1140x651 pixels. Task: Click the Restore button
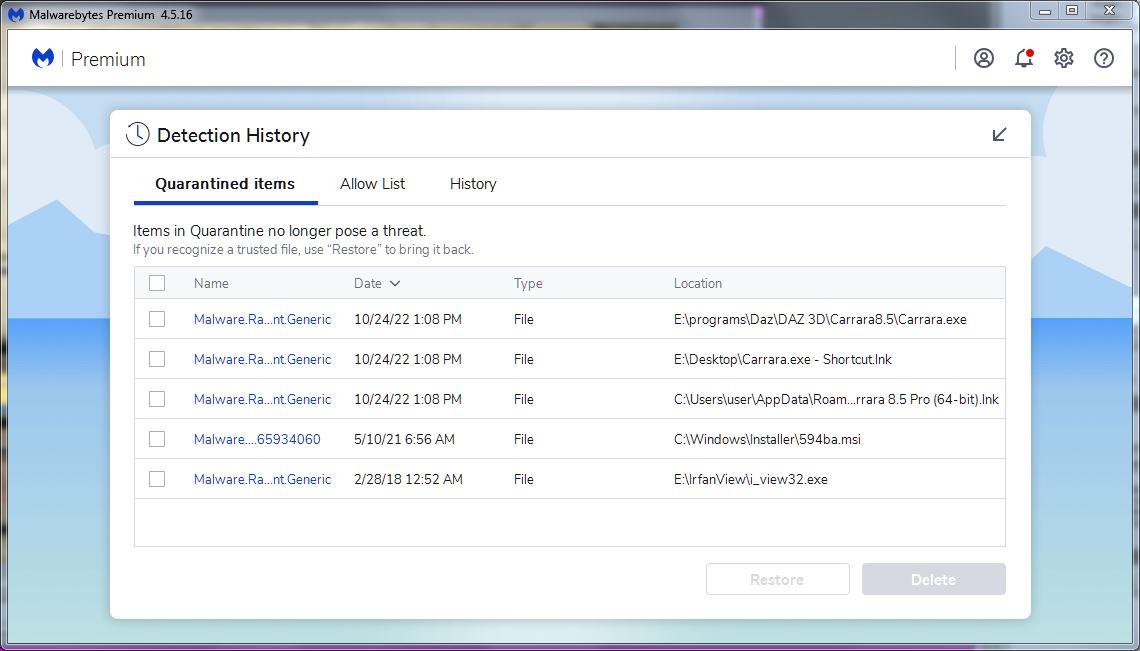pyautogui.click(x=777, y=579)
